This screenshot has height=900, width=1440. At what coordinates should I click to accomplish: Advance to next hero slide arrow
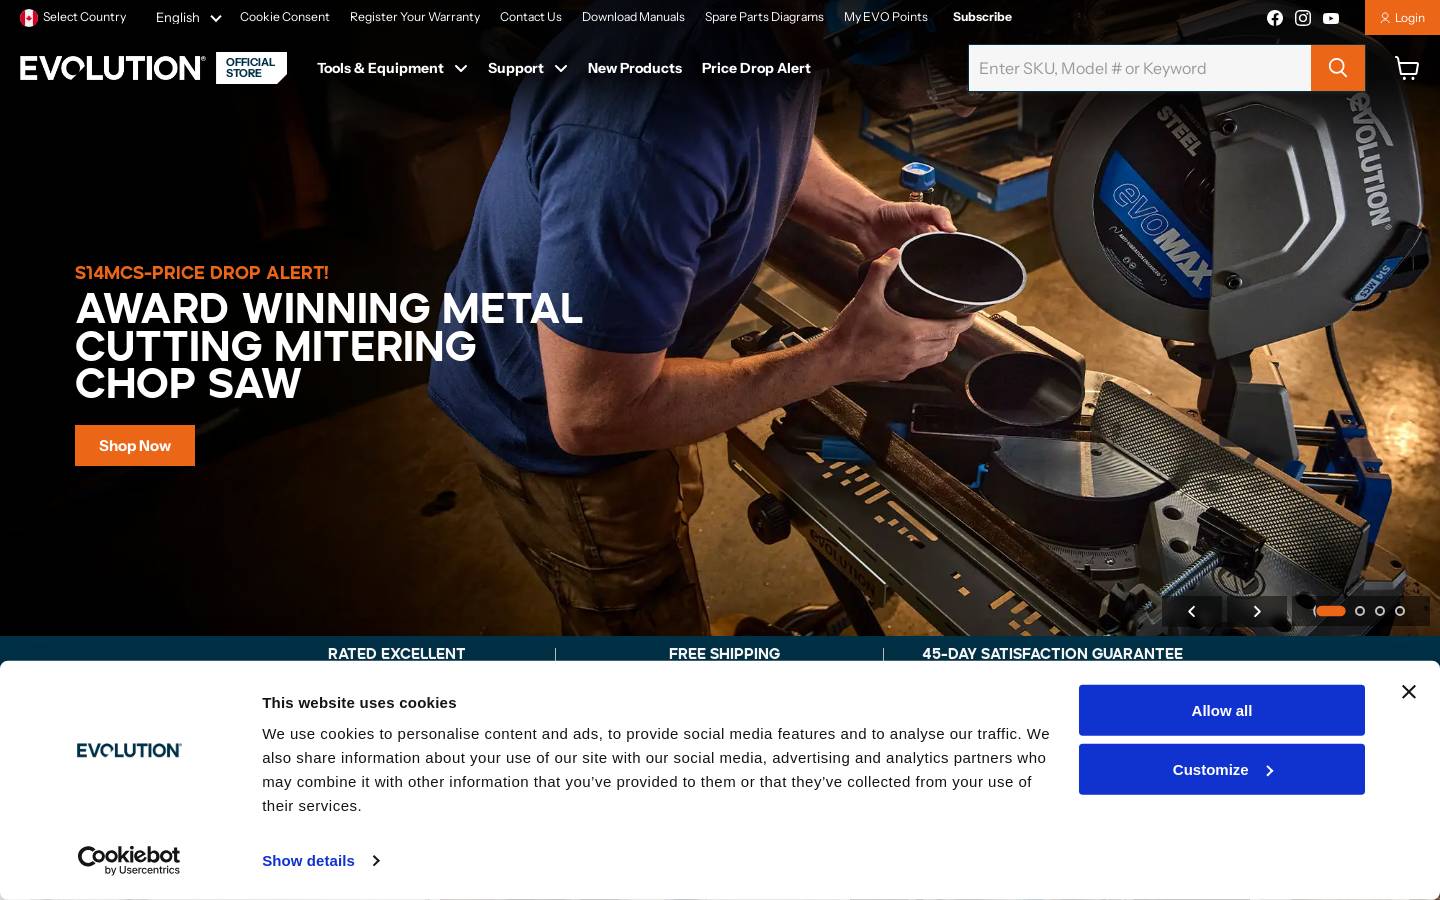click(x=1257, y=611)
